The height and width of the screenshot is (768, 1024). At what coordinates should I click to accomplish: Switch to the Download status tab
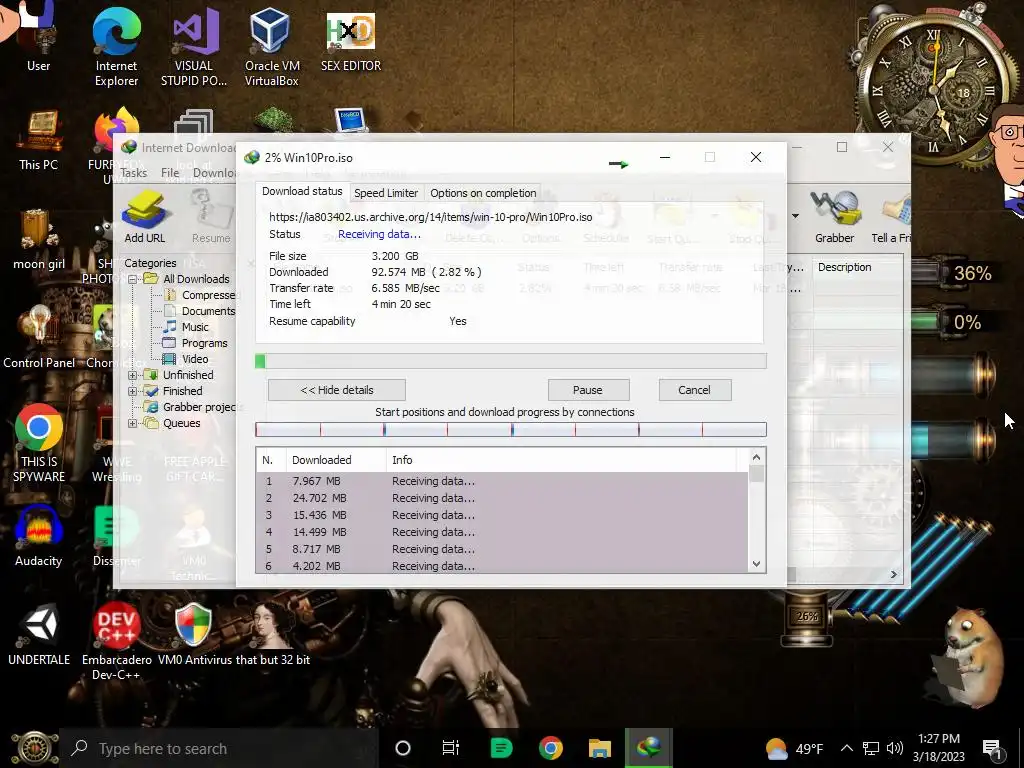click(302, 191)
